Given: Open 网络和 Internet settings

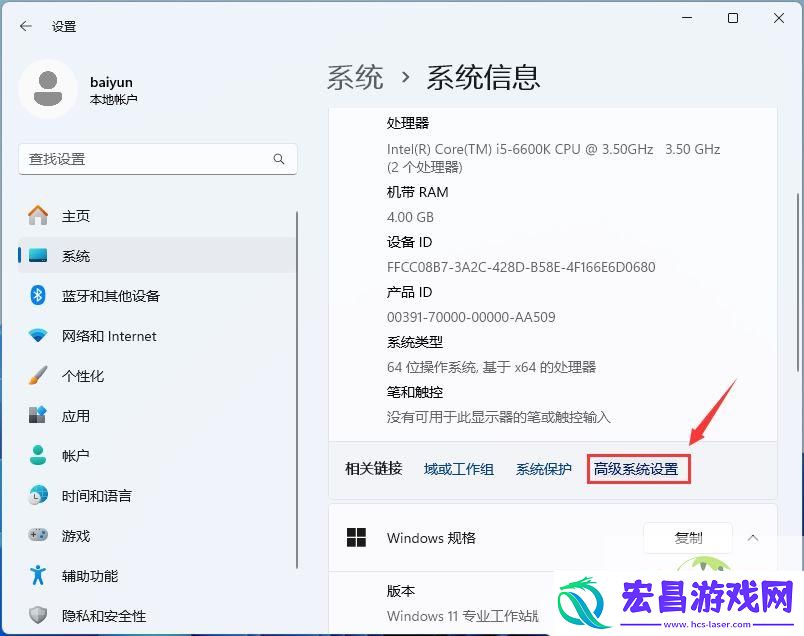Looking at the screenshot, I should (157, 335).
